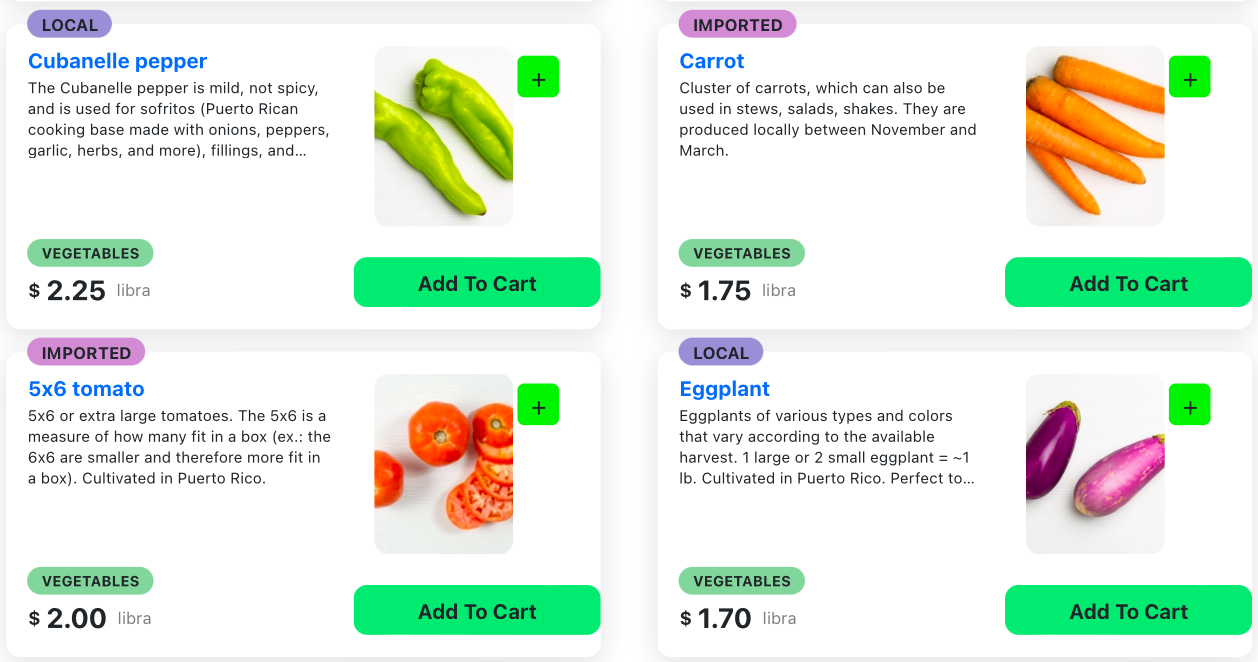This screenshot has height=662, width=1258.
Task: Open the Eggplant product title link
Action: click(725, 389)
